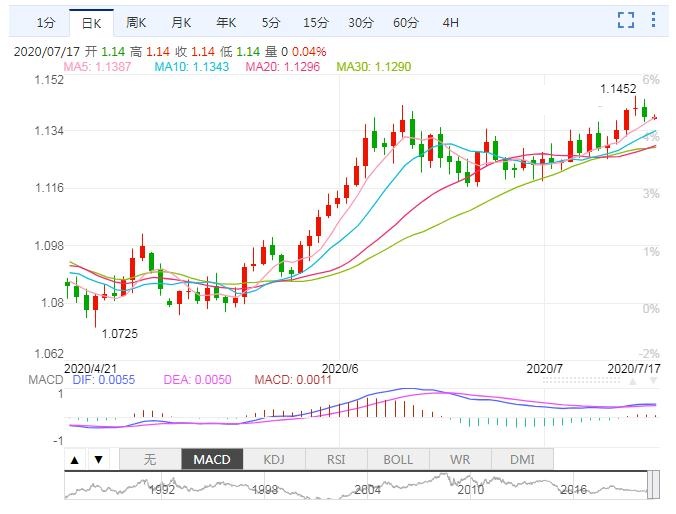
Task: Switch to the WR indicator
Action: pos(460,460)
